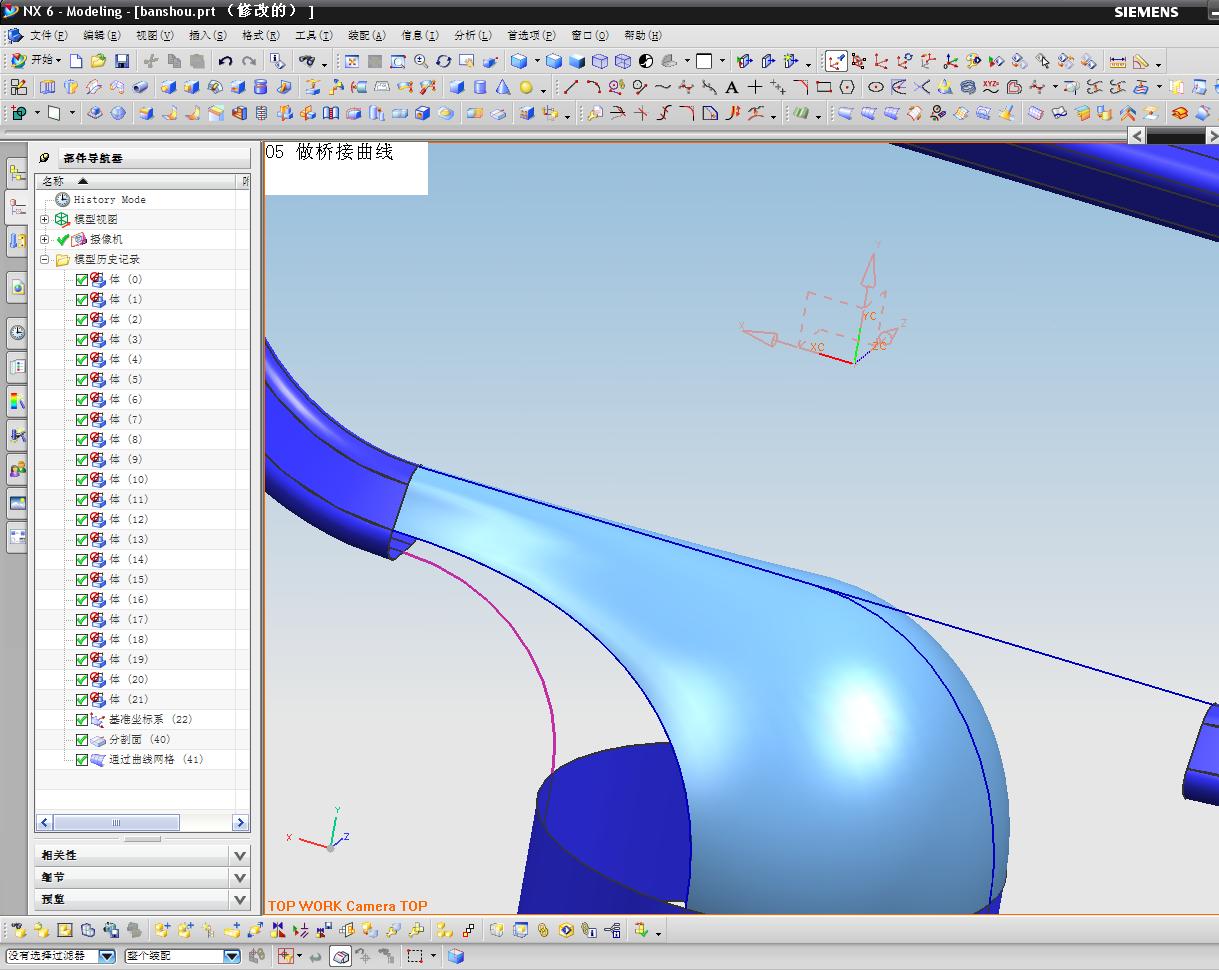
Task: Open the 分析(L) menu
Action: 472,35
